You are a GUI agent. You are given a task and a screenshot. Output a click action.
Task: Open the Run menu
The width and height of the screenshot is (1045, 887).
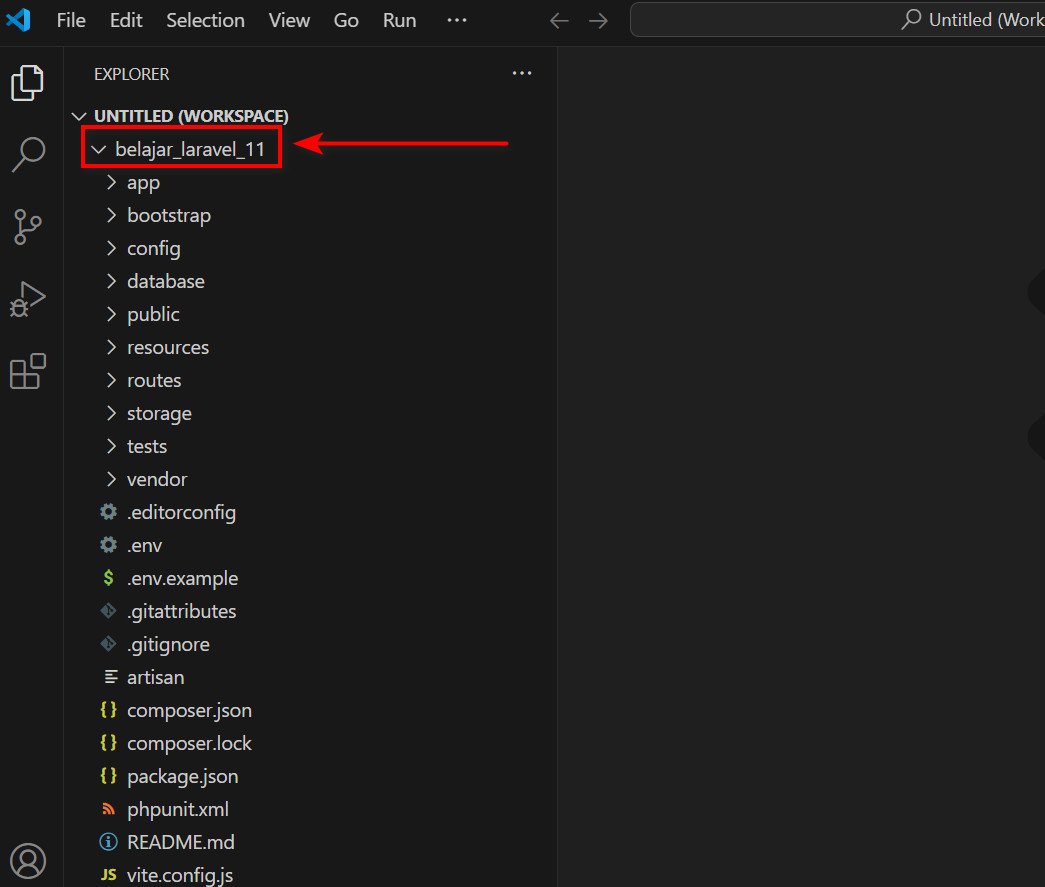399,21
